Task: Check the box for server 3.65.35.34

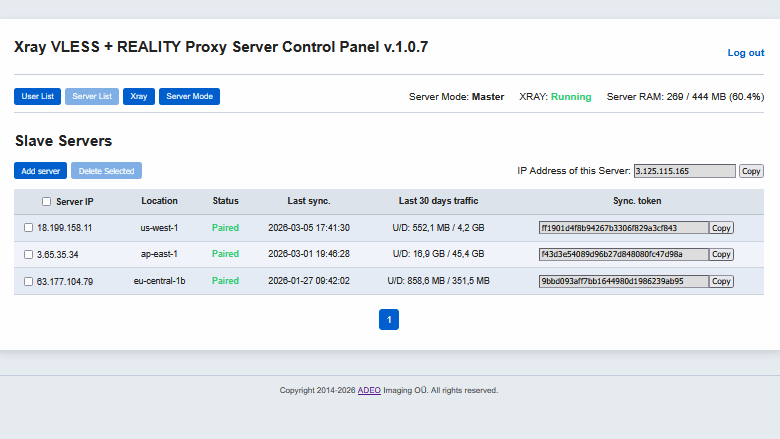Action: pyautogui.click(x=29, y=255)
